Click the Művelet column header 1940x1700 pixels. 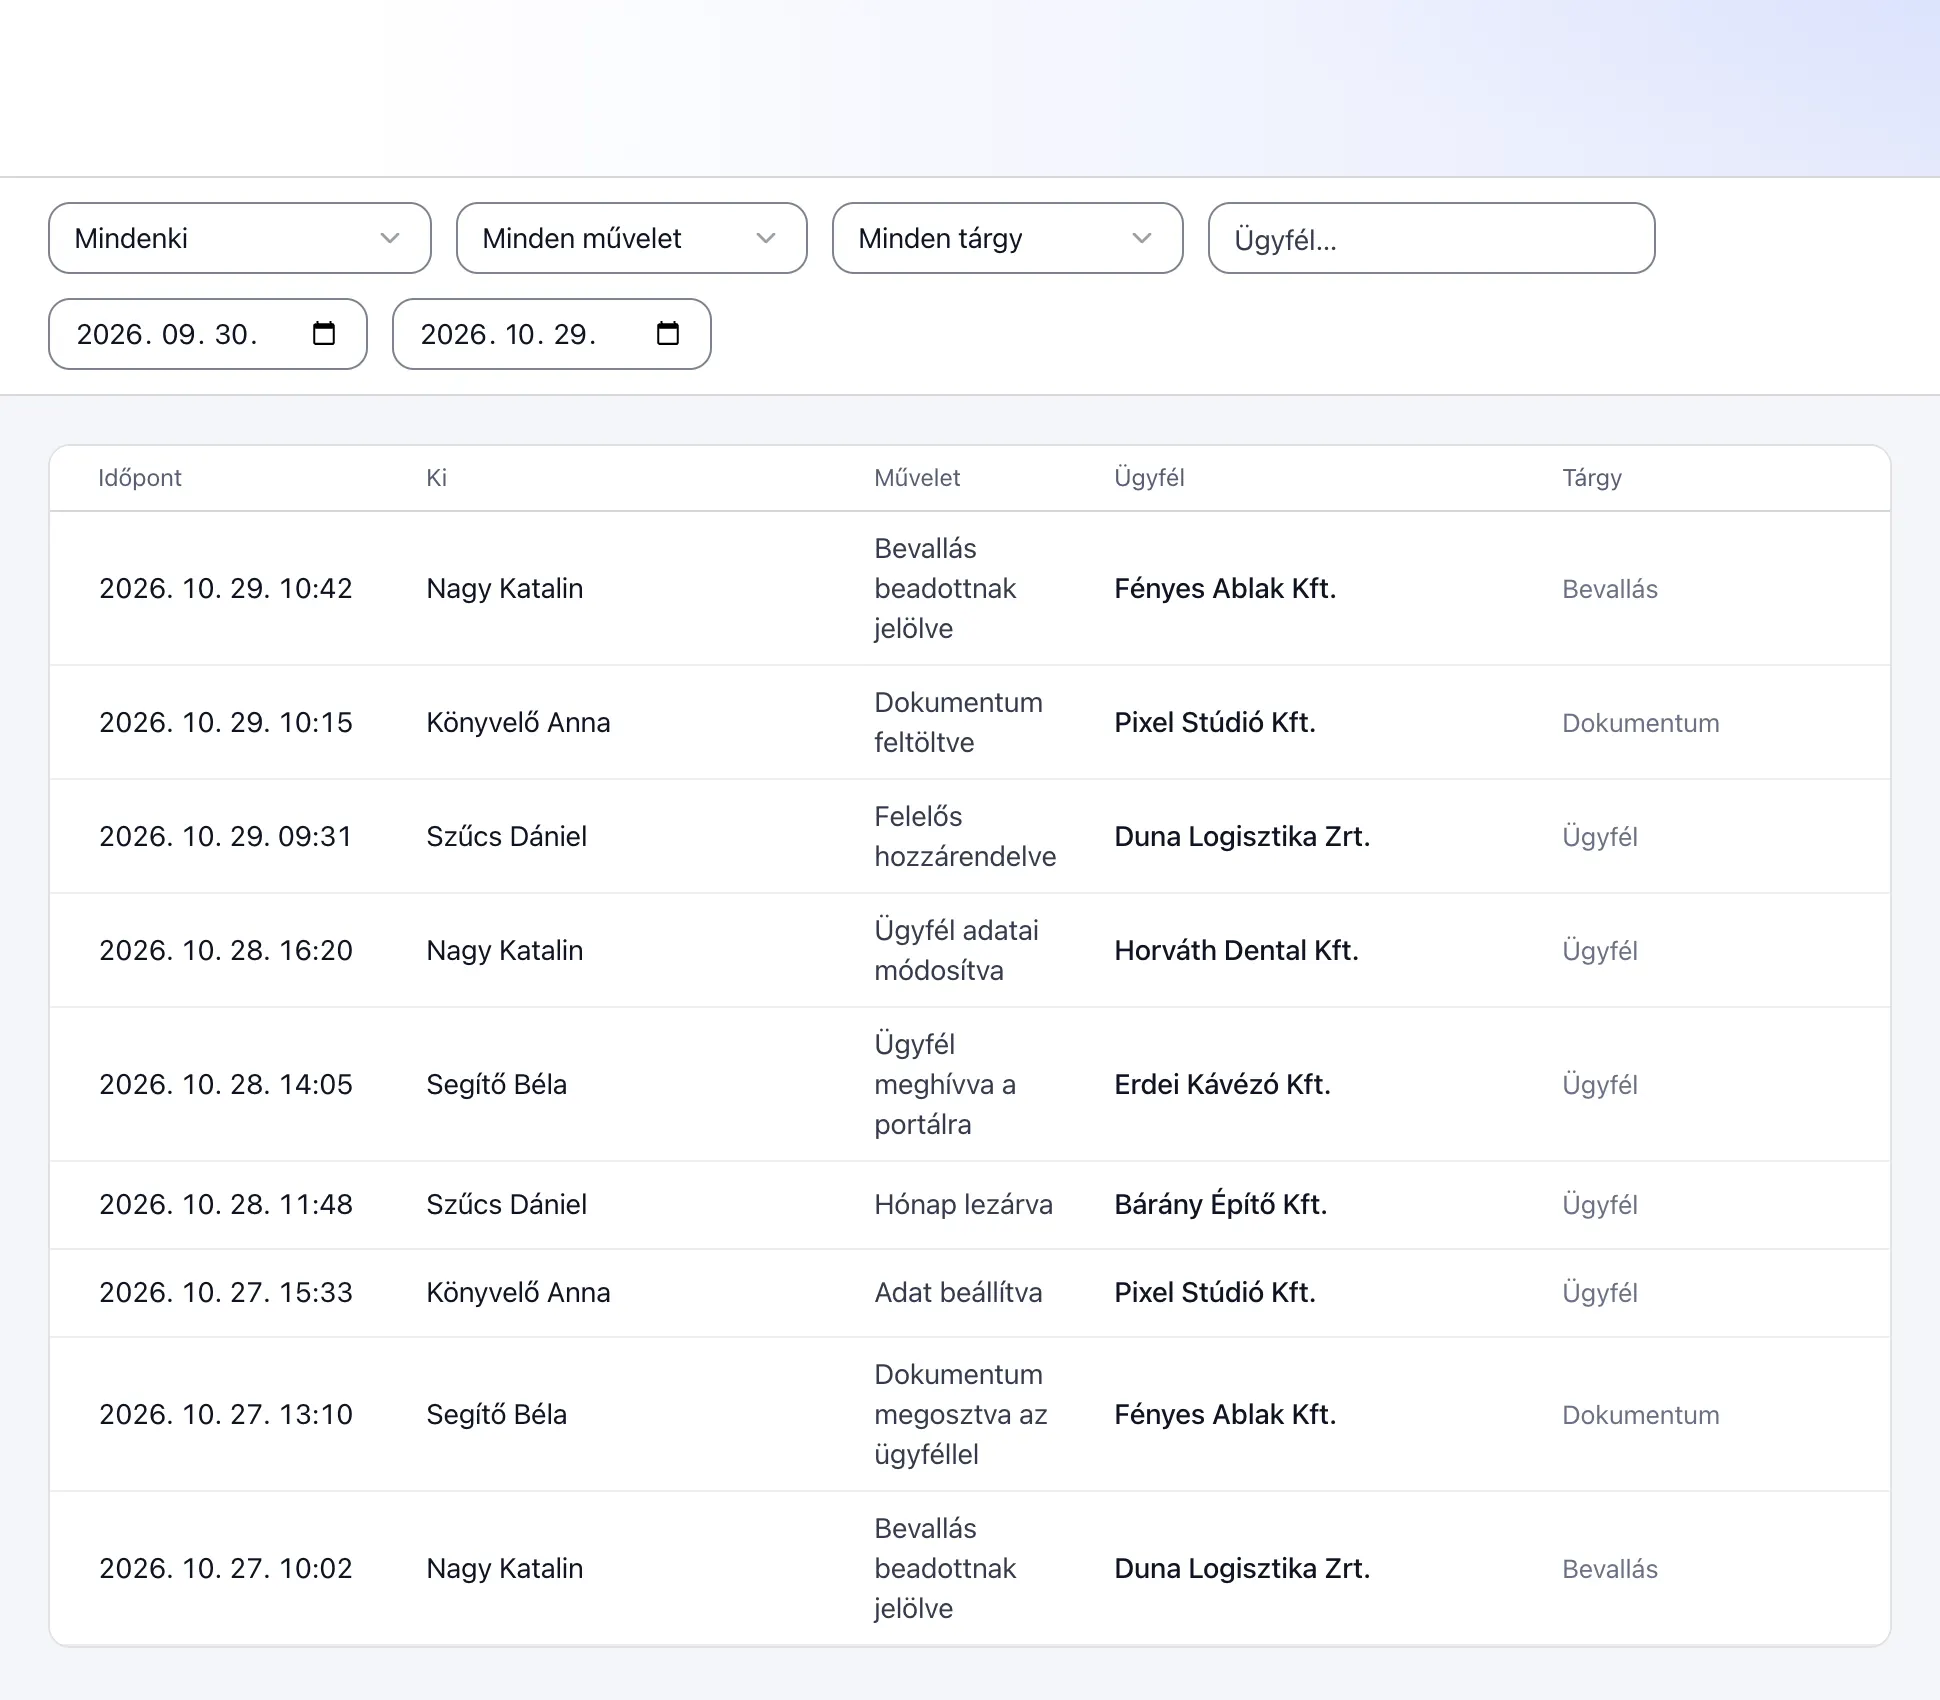917,478
